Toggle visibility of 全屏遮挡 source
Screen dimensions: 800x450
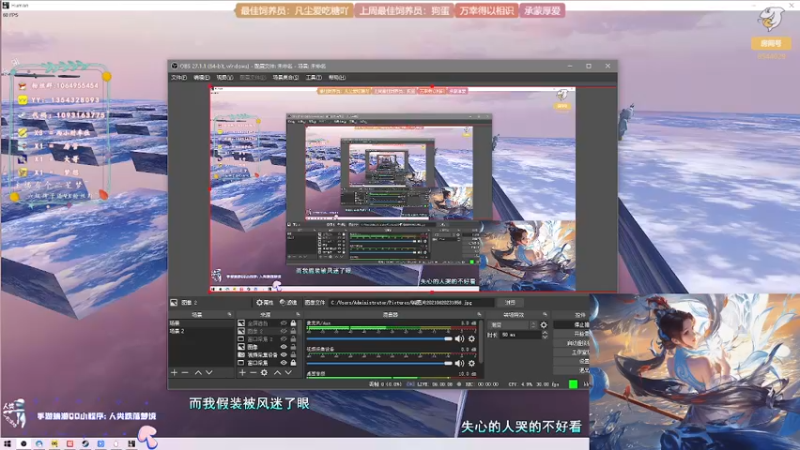284,323
